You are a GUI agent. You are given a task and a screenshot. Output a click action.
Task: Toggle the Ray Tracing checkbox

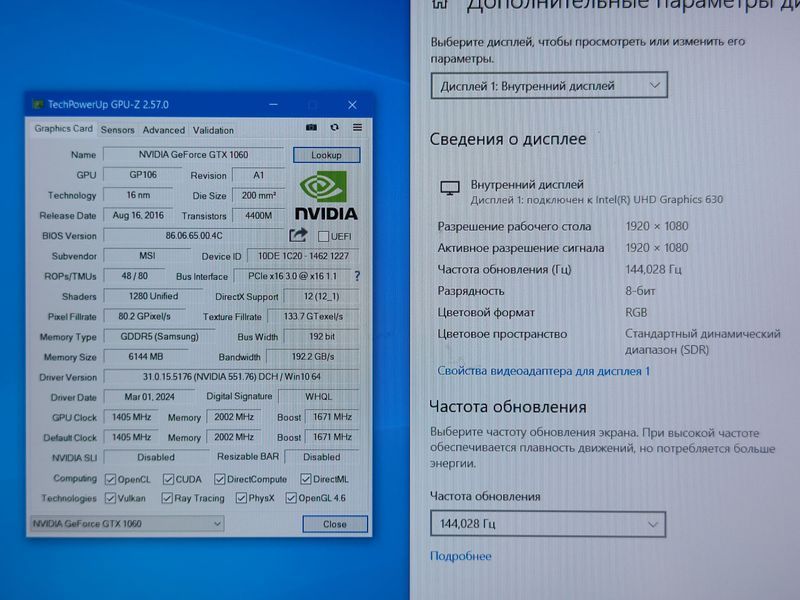[x=167, y=498]
